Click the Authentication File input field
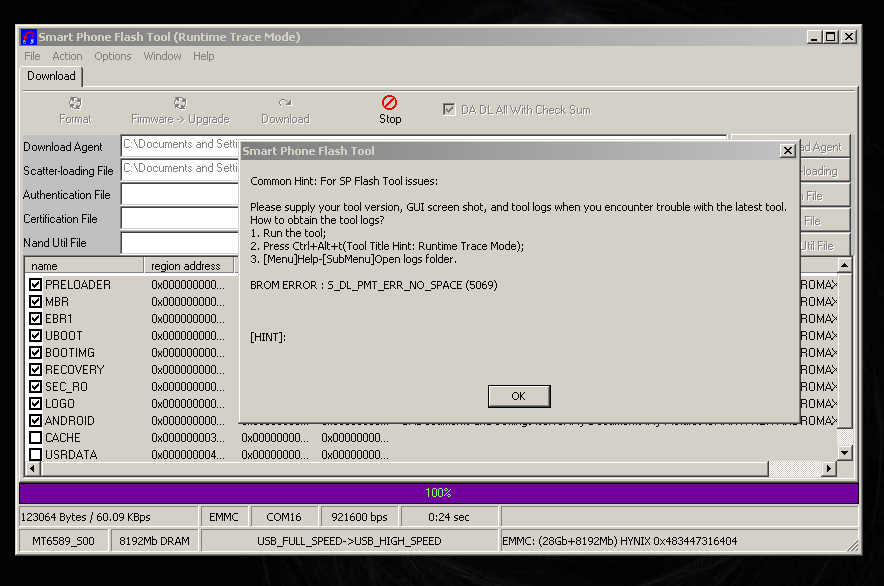Image resolution: width=884 pixels, height=586 pixels. click(178, 195)
